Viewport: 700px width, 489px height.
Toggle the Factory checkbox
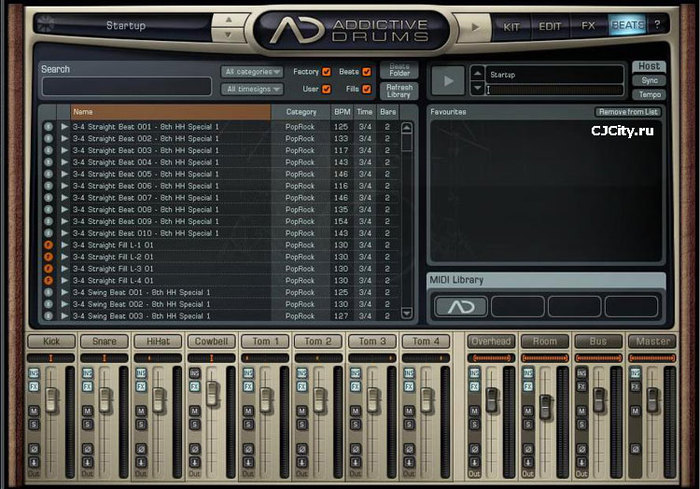326,71
